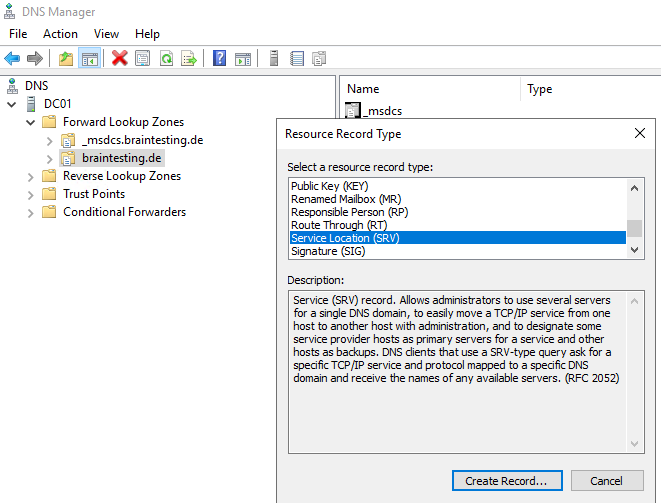Click the Export List icon
The image size is (661, 503).
[188, 59]
